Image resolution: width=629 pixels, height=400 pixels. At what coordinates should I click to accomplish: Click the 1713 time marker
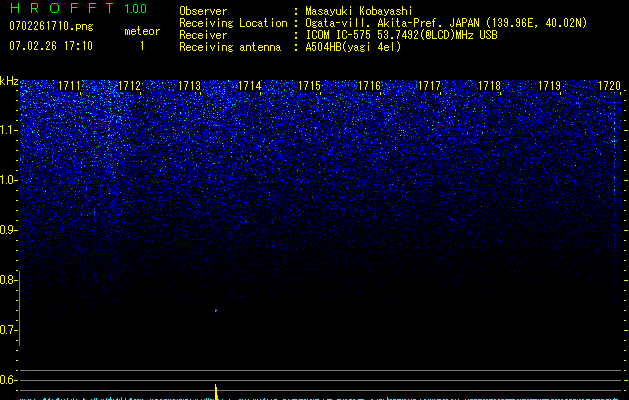(x=189, y=86)
